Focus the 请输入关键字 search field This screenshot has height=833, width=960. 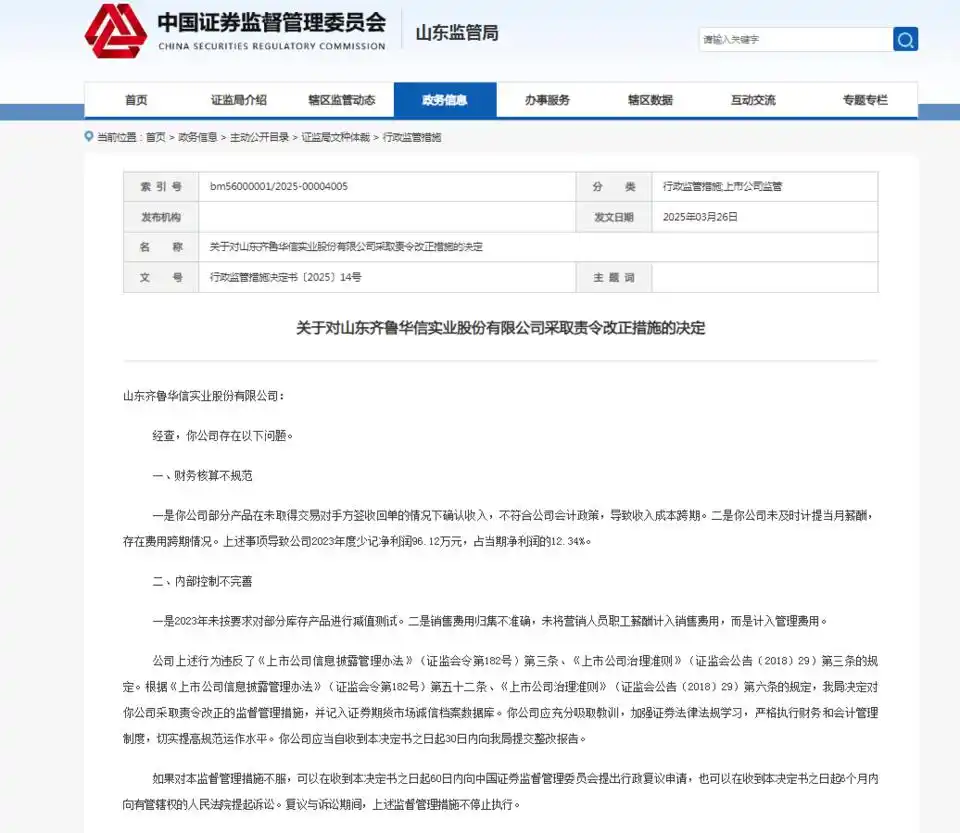(794, 40)
